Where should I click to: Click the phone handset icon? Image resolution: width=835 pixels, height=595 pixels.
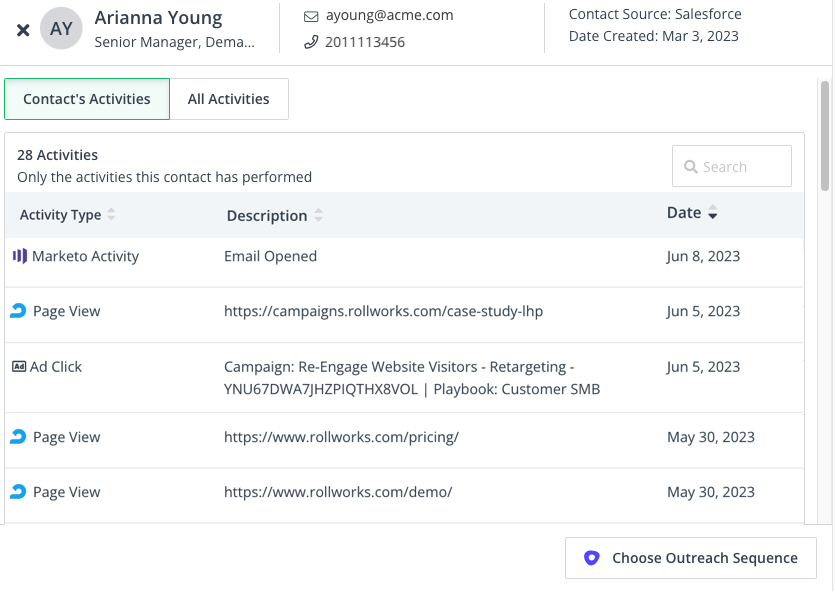tap(310, 42)
